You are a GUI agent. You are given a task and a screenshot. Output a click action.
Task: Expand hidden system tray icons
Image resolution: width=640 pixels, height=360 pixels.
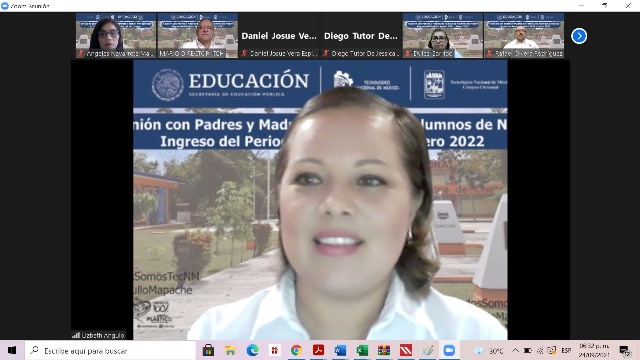(x=516, y=351)
